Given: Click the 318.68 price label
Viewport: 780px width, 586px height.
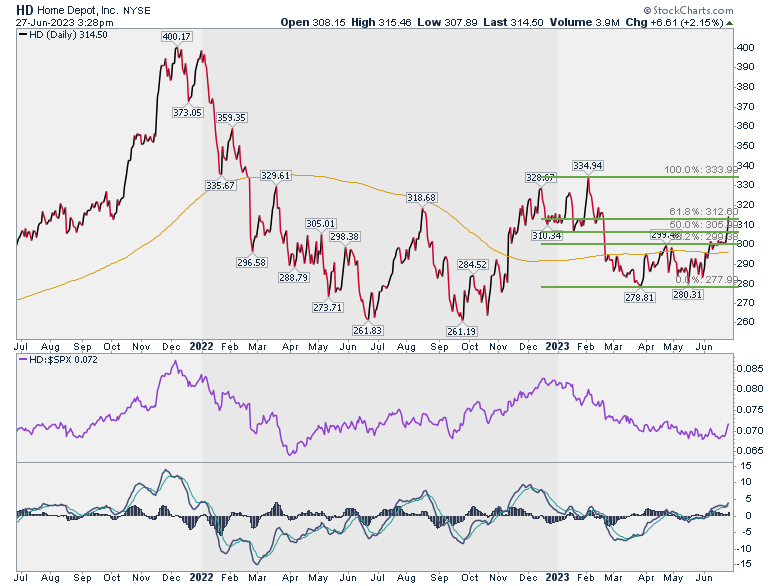Looking at the screenshot, I should click(x=421, y=198).
